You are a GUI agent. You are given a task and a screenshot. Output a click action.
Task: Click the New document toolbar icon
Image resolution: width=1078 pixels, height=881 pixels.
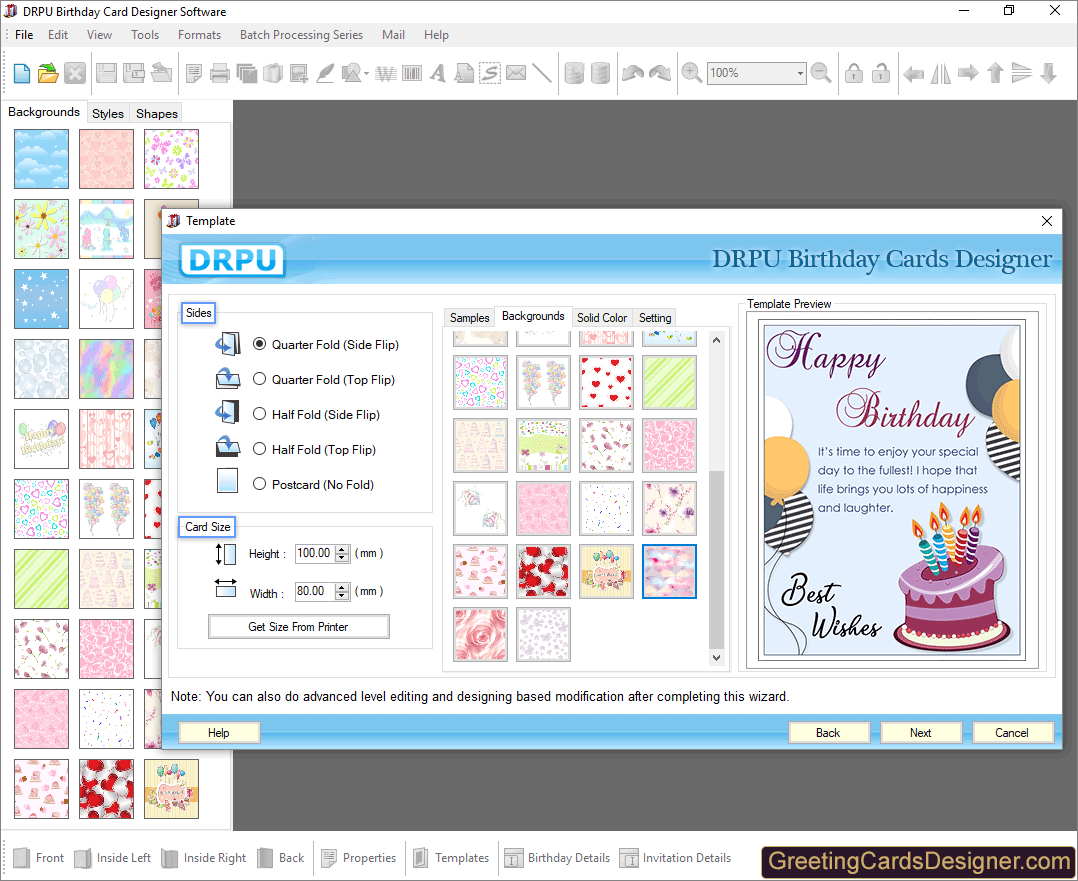click(21, 73)
